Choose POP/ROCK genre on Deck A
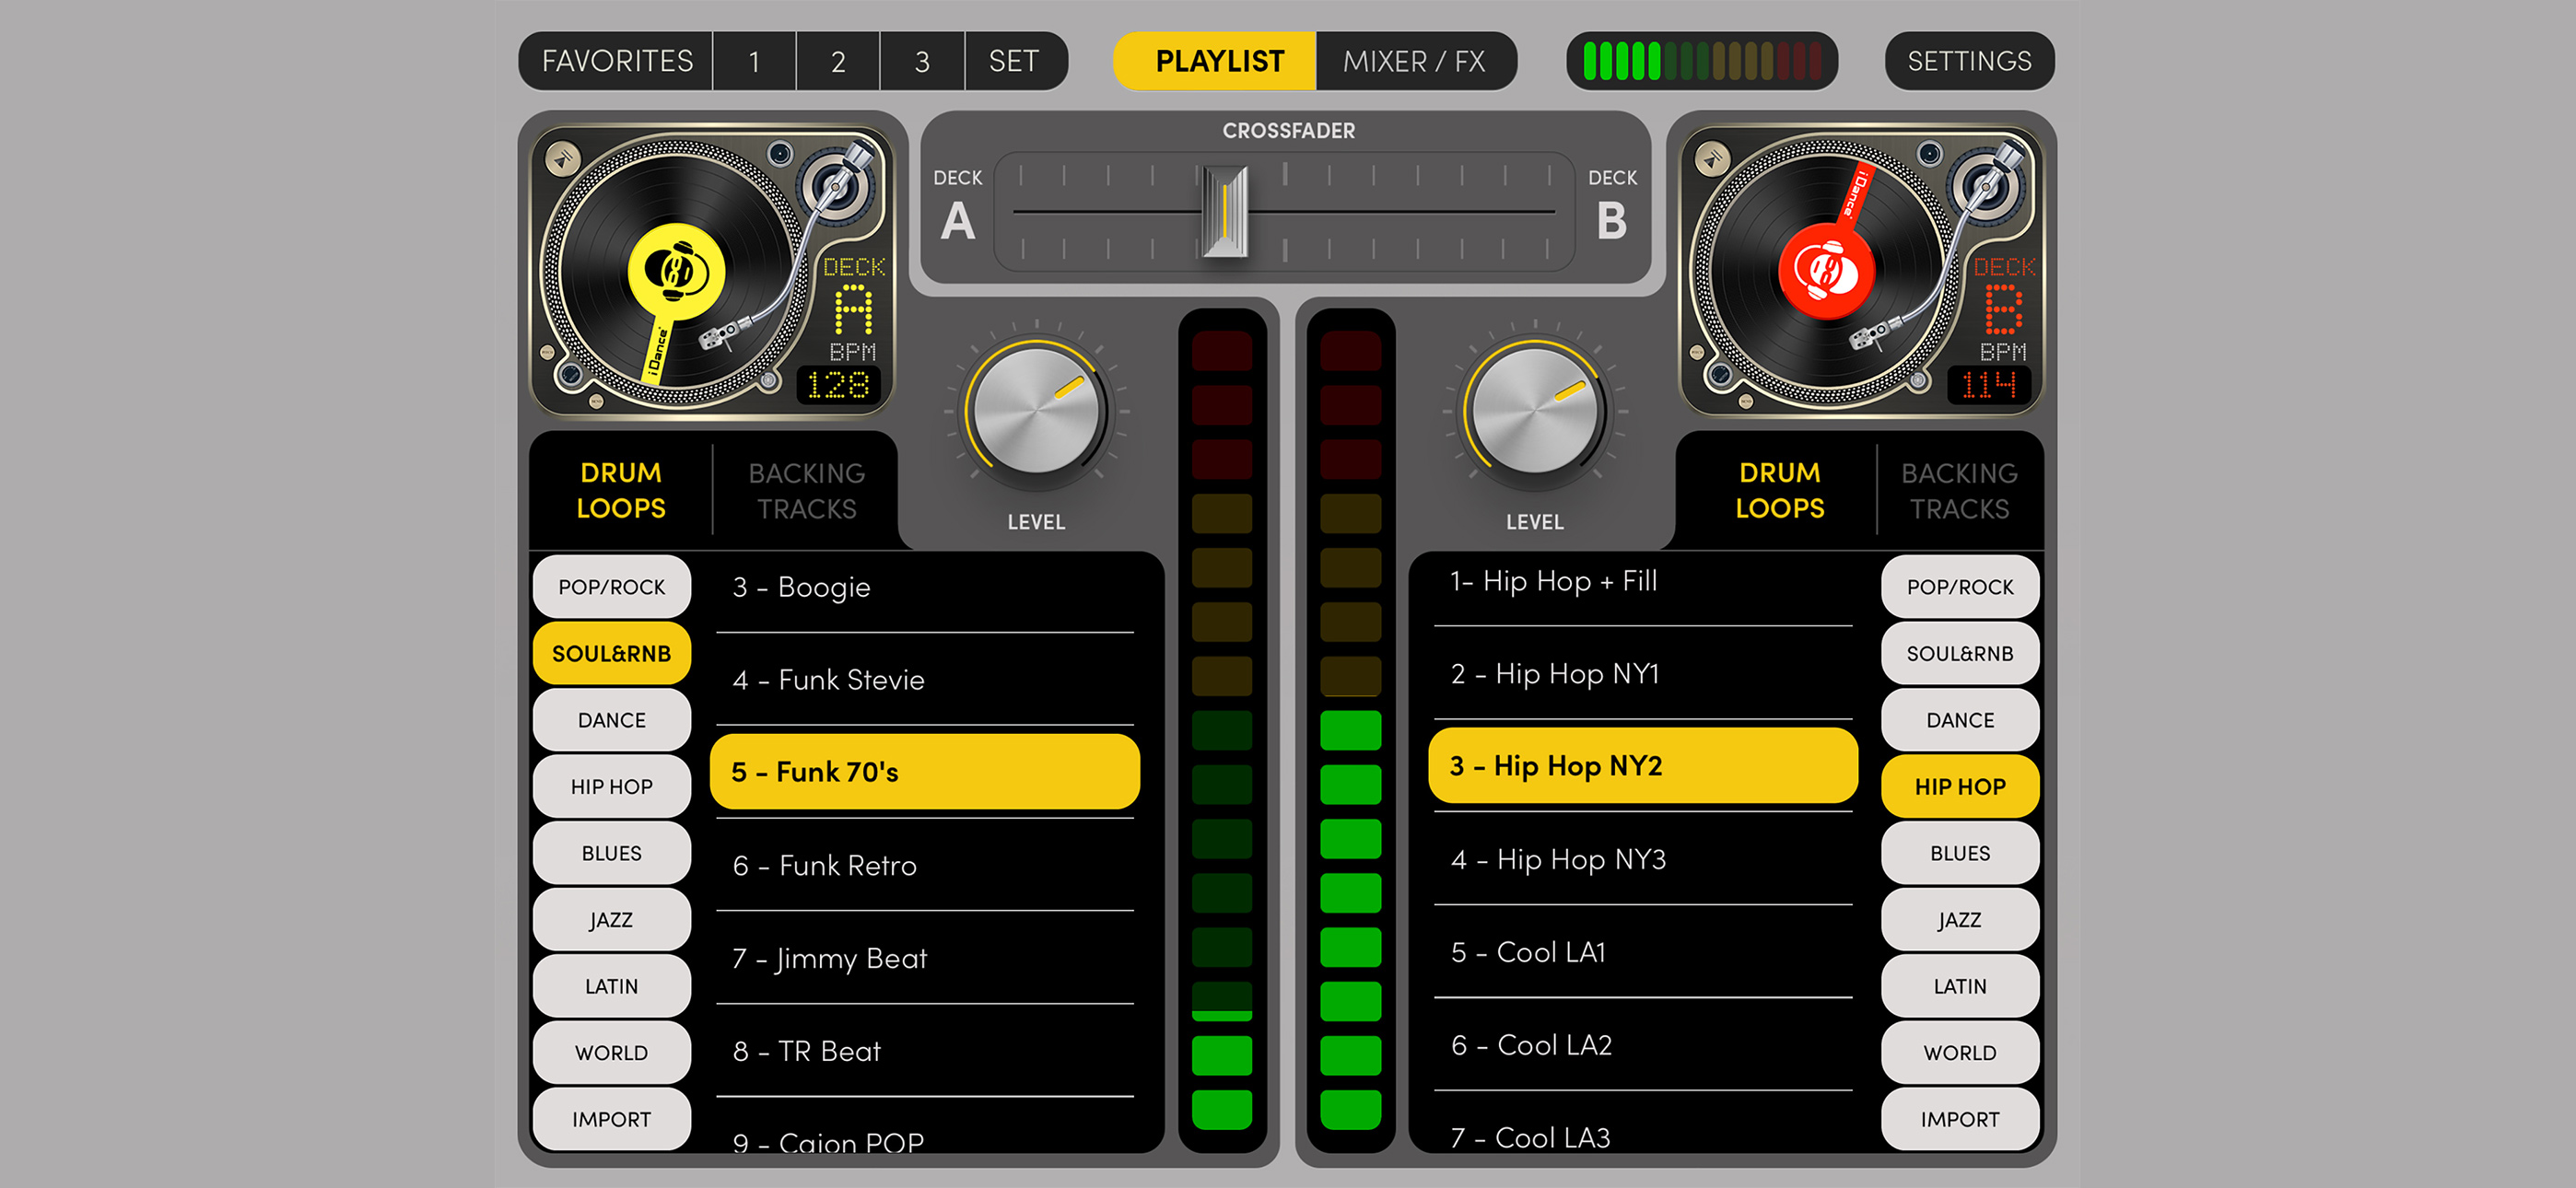The width and height of the screenshot is (2576, 1188). tap(612, 587)
